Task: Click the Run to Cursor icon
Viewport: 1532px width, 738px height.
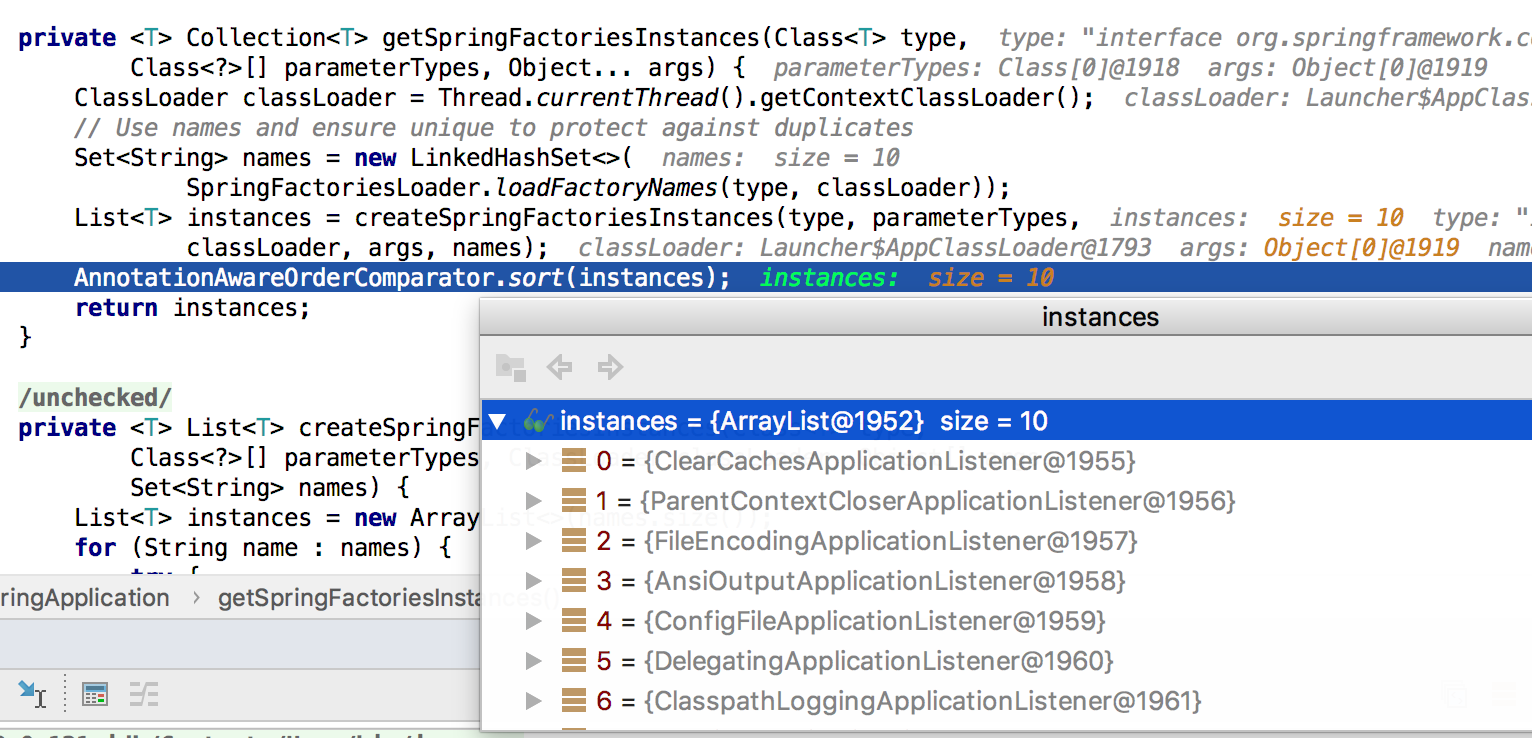Action: point(32,694)
